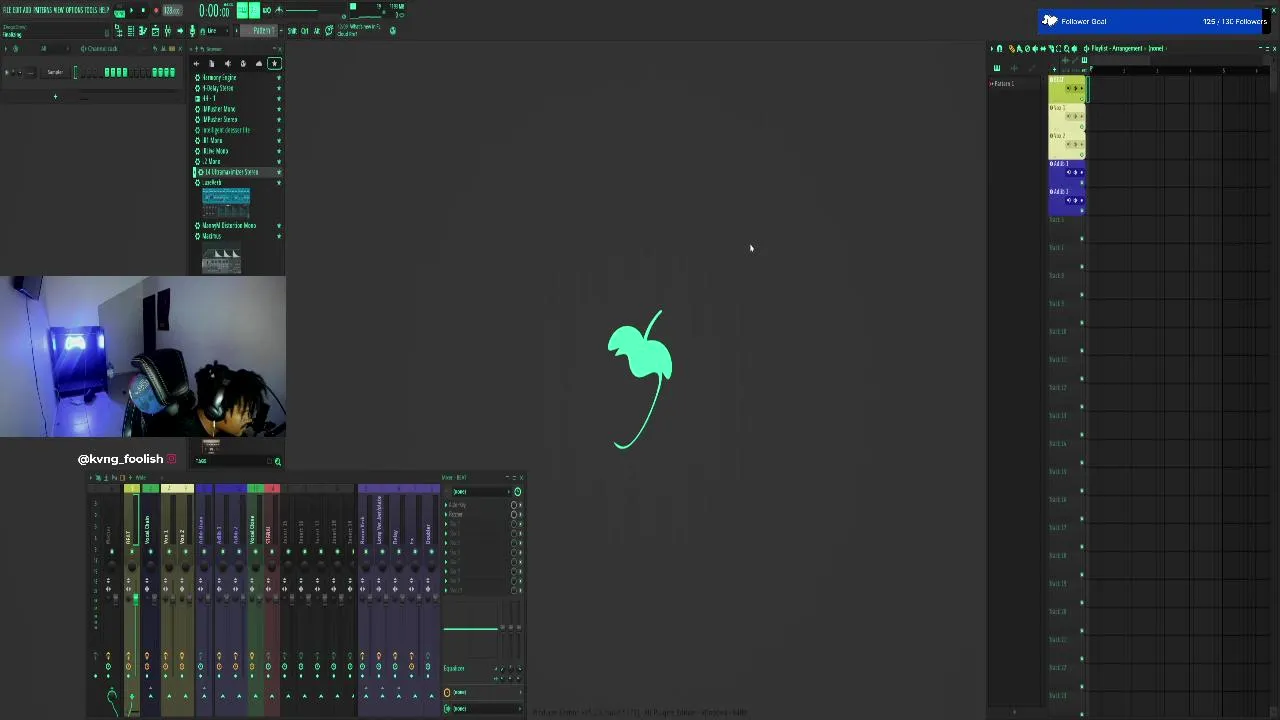Adjust the Master mixer track volume fader
1280x720 pixels.
[116, 600]
